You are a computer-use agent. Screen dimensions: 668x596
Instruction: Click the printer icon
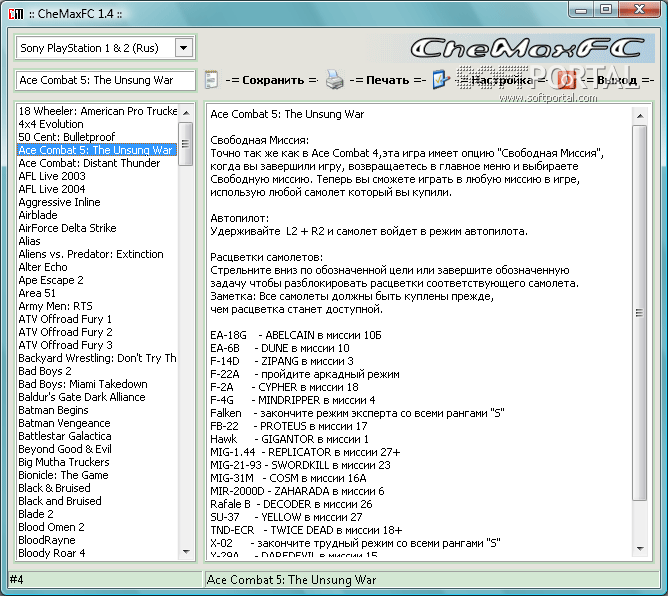point(334,80)
